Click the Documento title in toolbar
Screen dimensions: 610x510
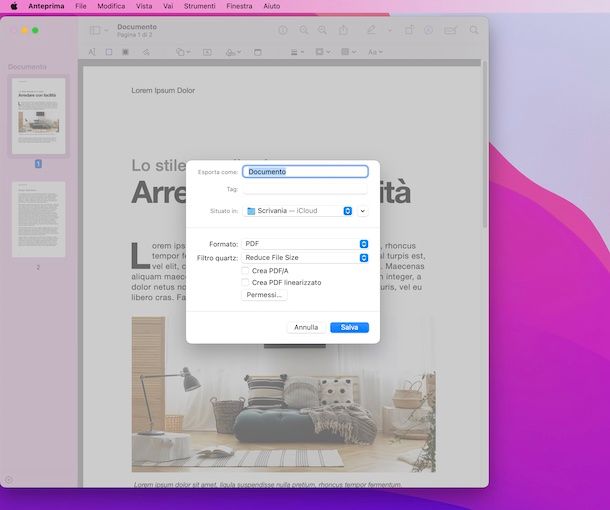(x=137, y=27)
